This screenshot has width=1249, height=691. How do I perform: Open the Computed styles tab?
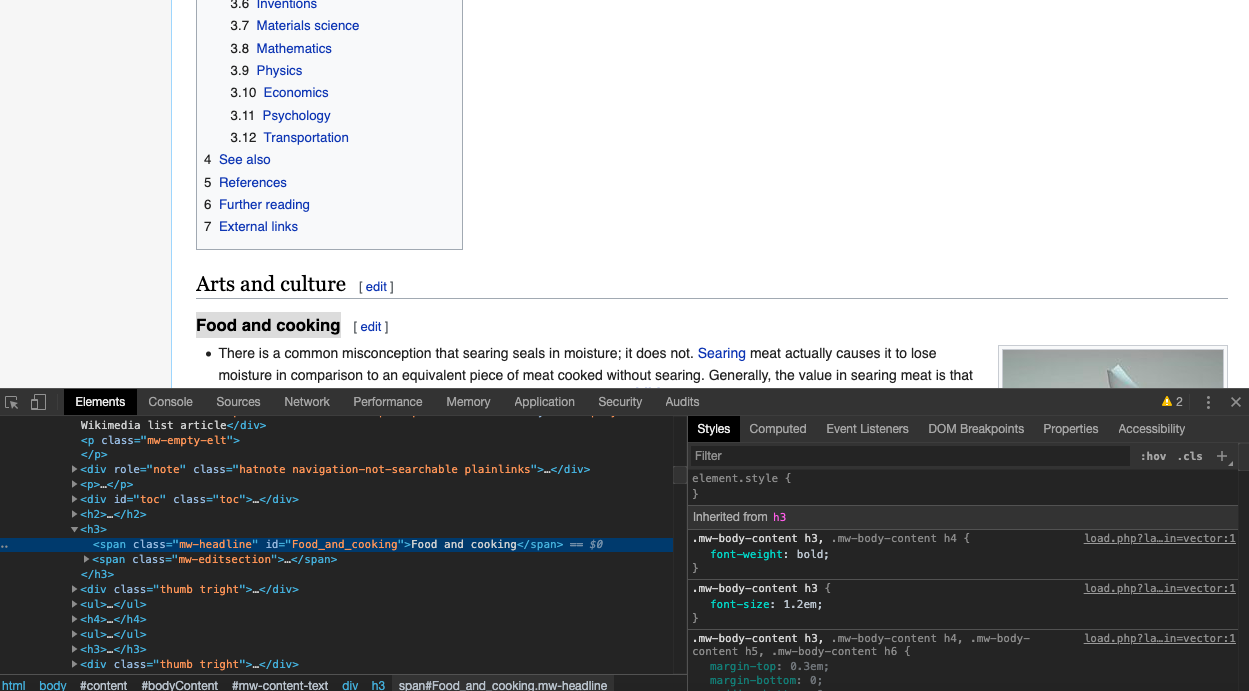[778, 428]
